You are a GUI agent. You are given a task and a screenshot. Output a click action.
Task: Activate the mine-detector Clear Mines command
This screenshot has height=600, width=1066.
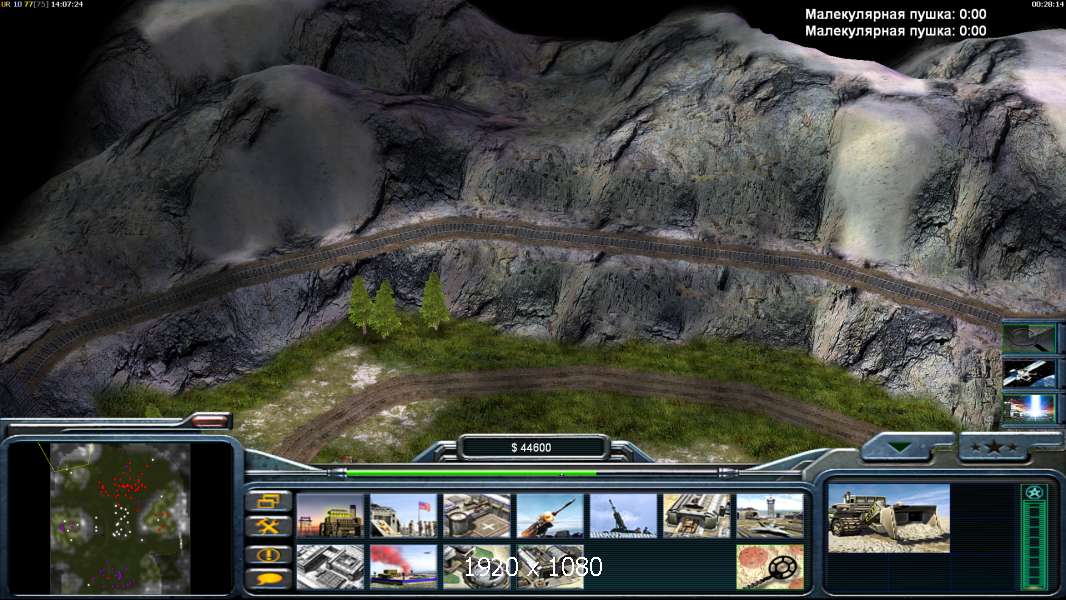(x=770, y=567)
